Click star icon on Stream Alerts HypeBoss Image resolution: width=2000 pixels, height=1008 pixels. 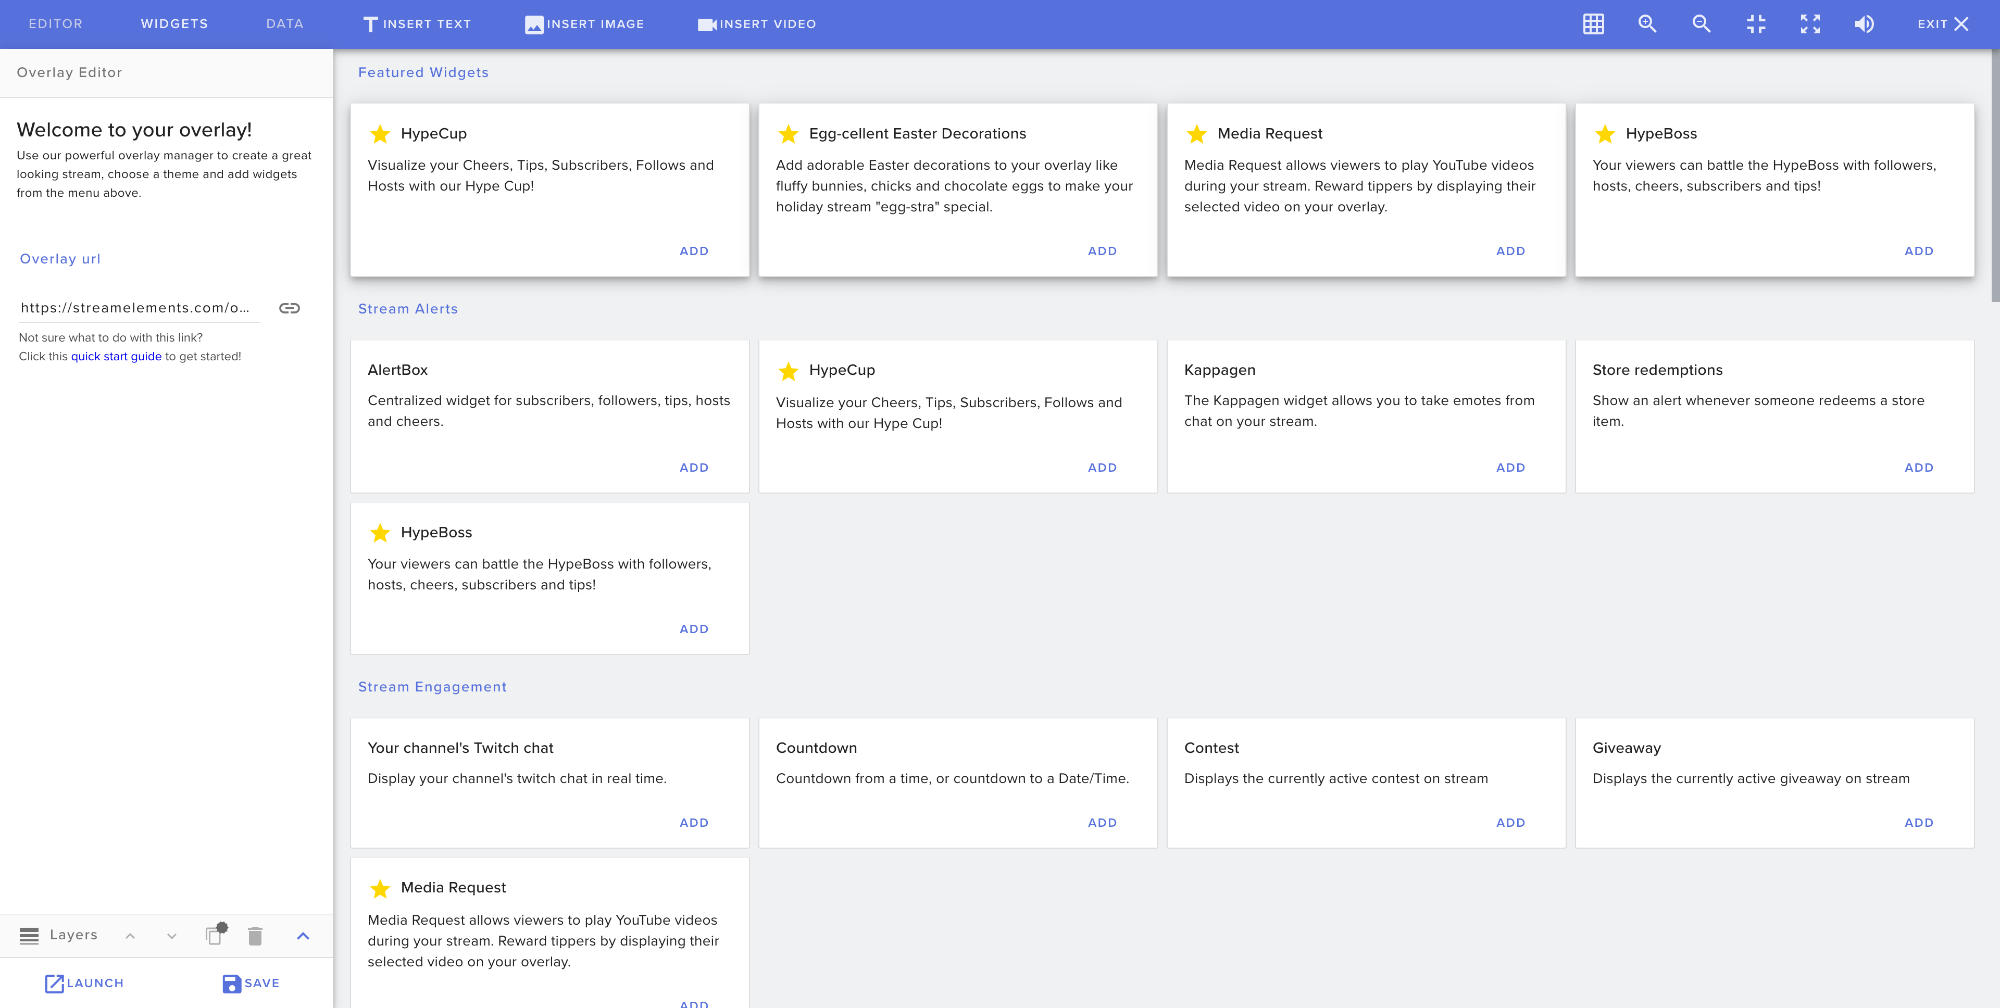(380, 532)
